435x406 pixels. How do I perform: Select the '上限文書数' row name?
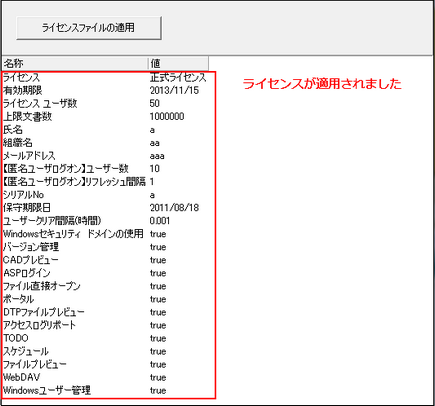pyautogui.click(x=27, y=116)
